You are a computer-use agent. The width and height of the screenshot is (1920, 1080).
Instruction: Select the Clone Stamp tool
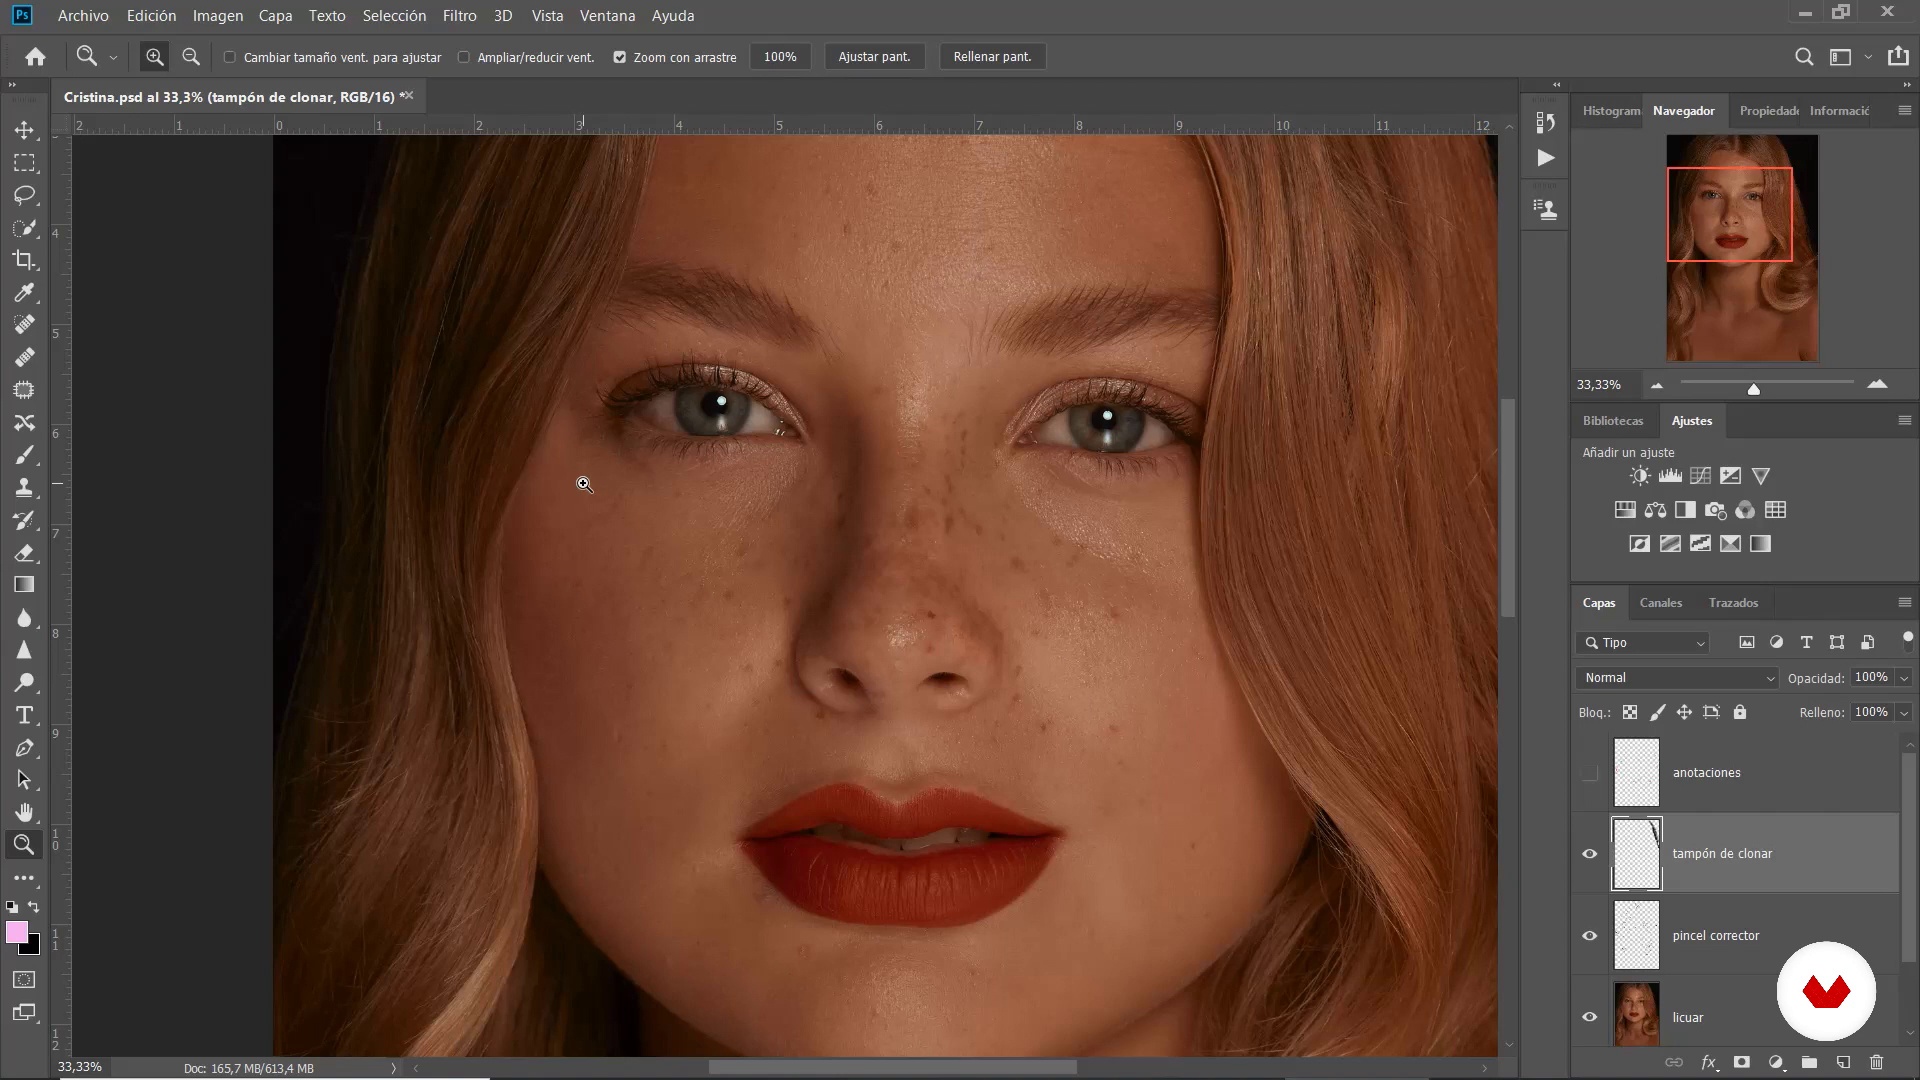[x=24, y=487]
